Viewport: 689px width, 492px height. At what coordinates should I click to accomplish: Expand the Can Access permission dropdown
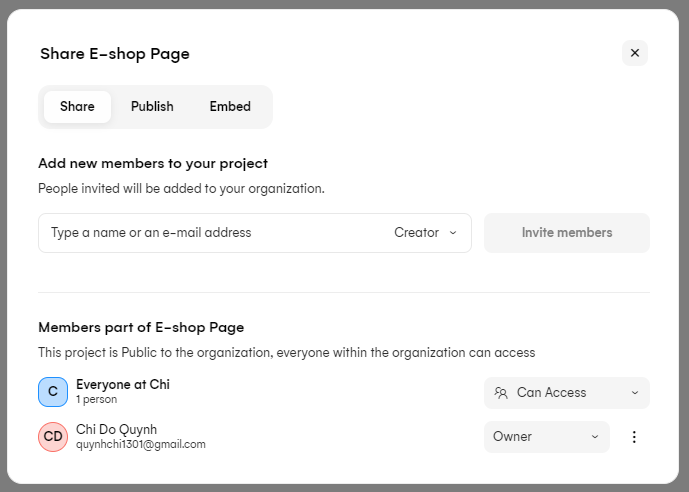566,393
